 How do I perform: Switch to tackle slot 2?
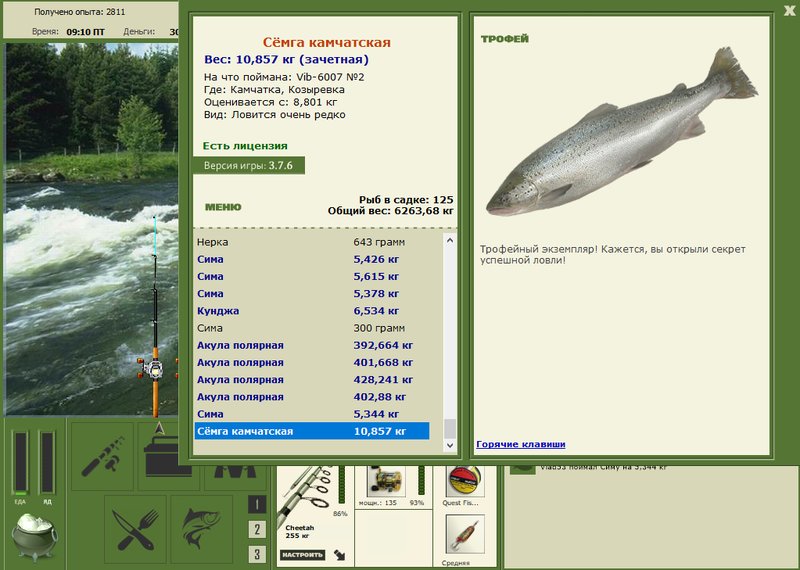pos(257,529)
